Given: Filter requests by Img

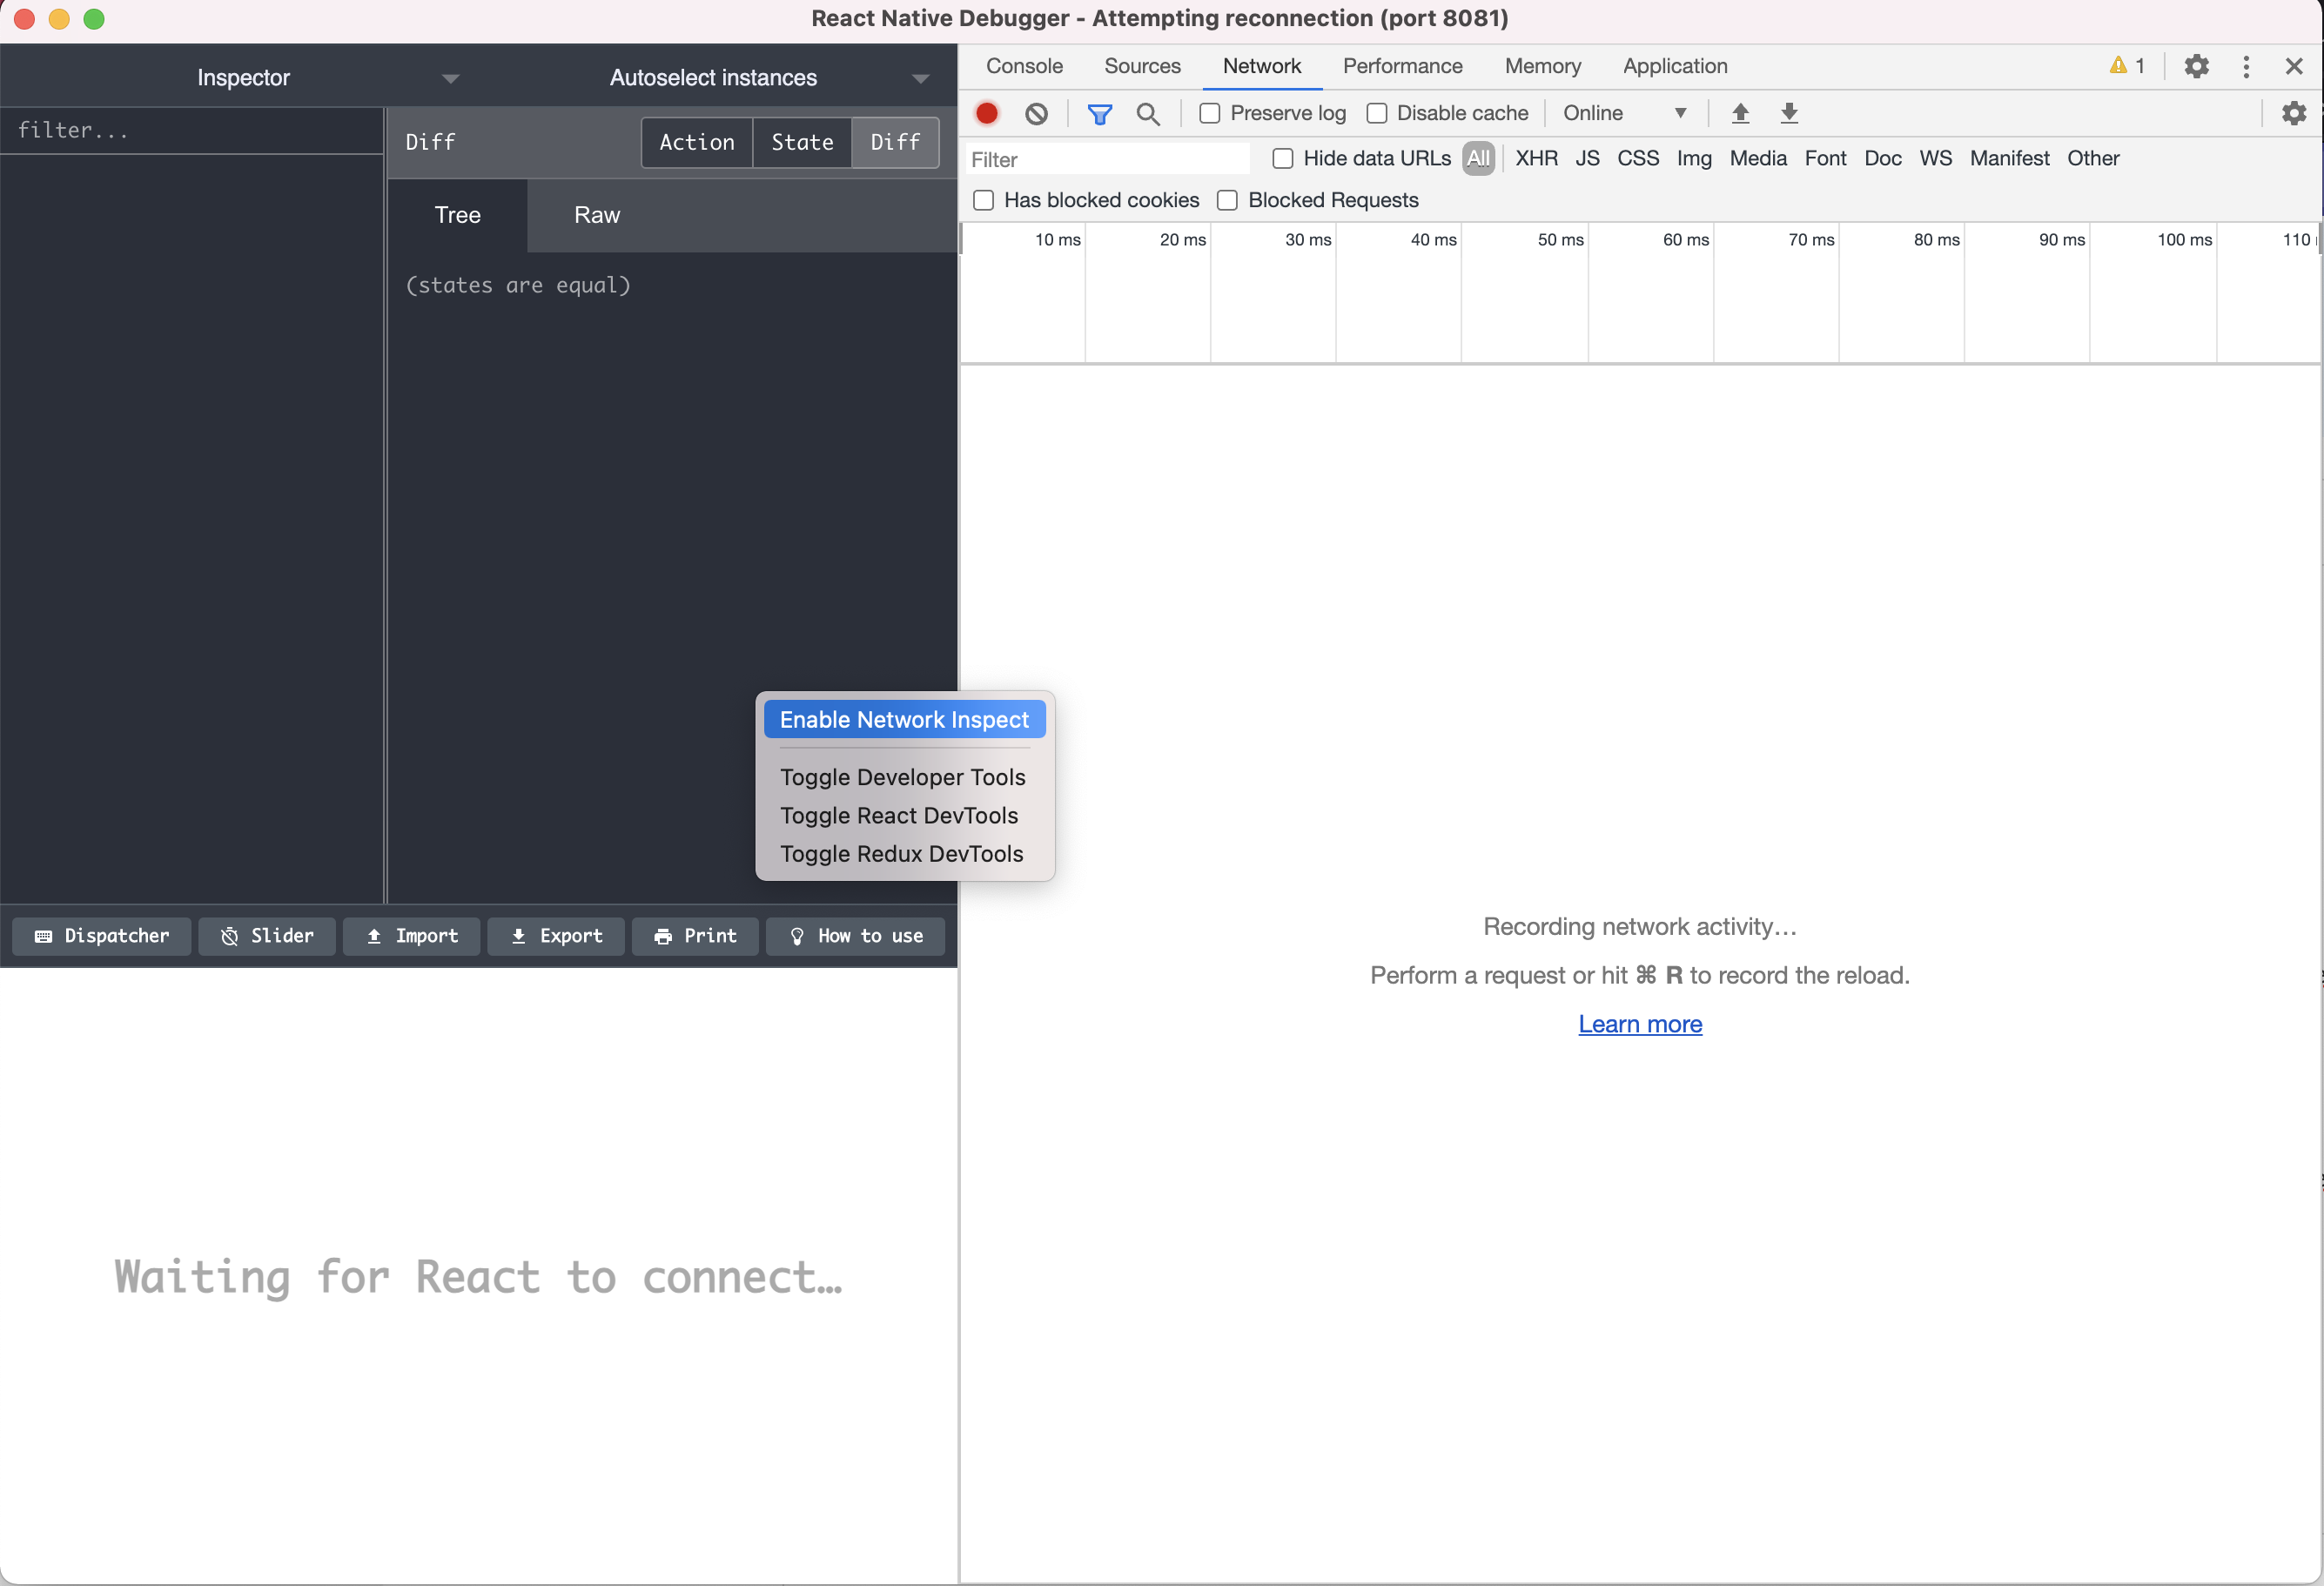Looking at the screenshot, I should tap(1694, 158).
